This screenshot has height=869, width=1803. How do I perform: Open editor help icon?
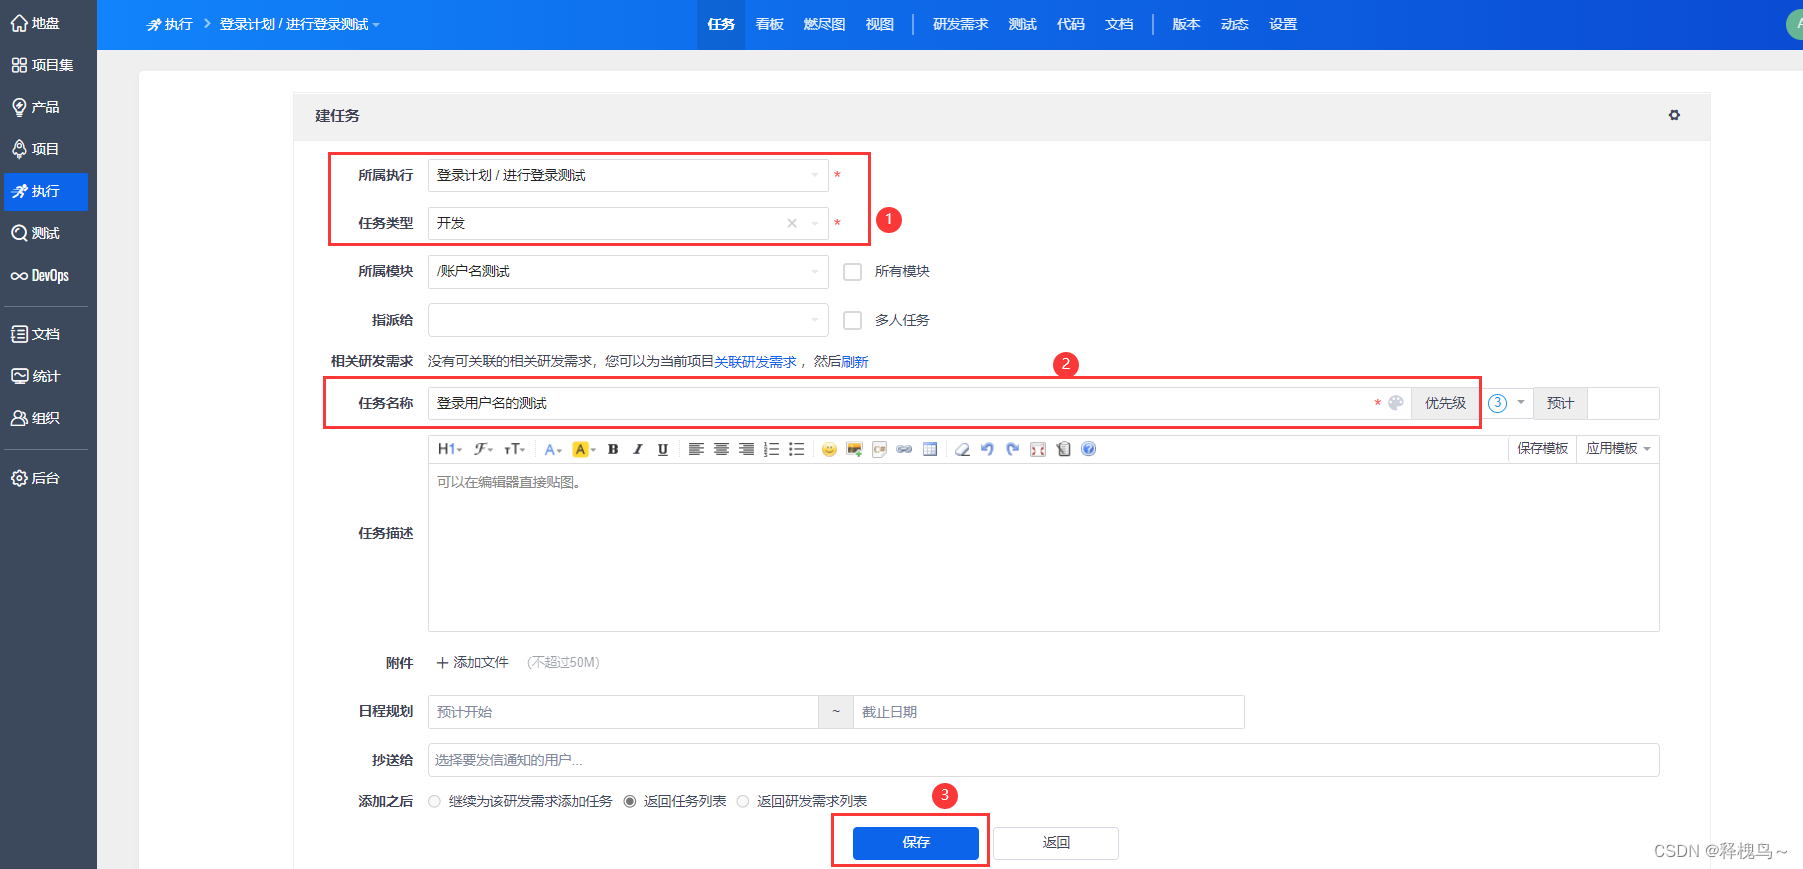pyautogui.click(x=1089, y=449)
